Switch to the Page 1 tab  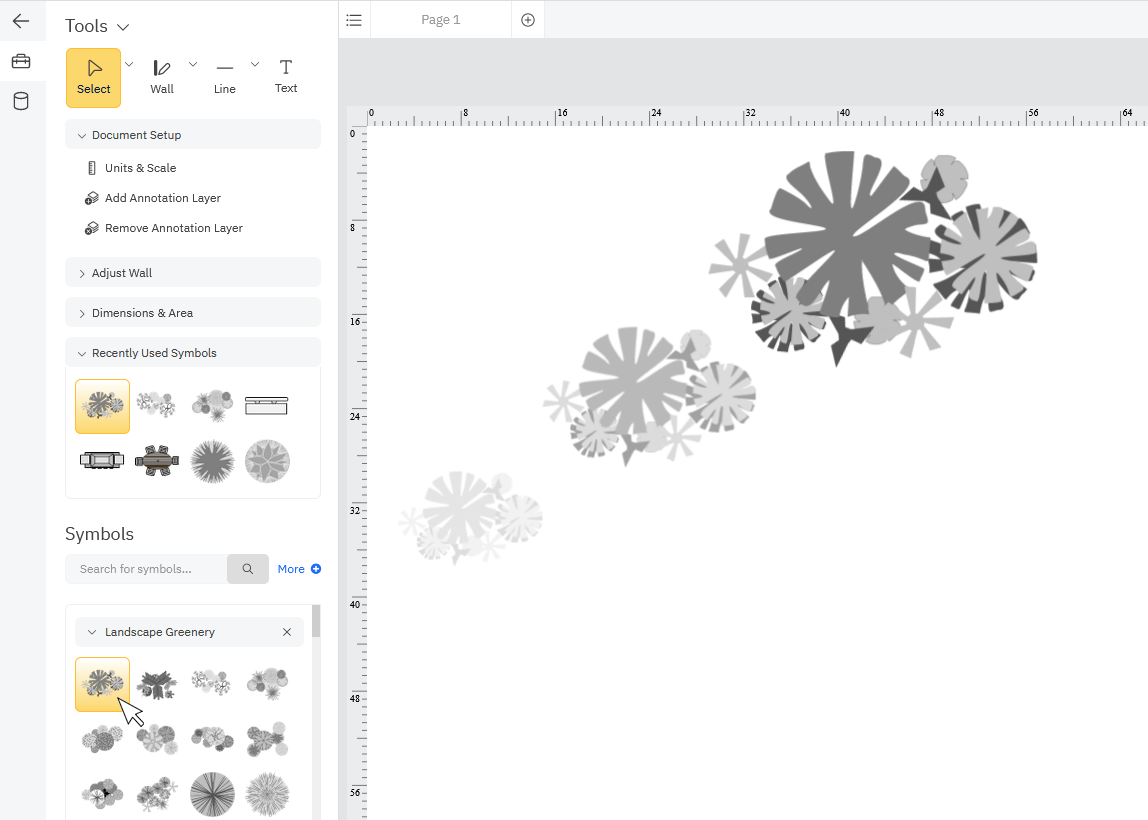point(440,19)
